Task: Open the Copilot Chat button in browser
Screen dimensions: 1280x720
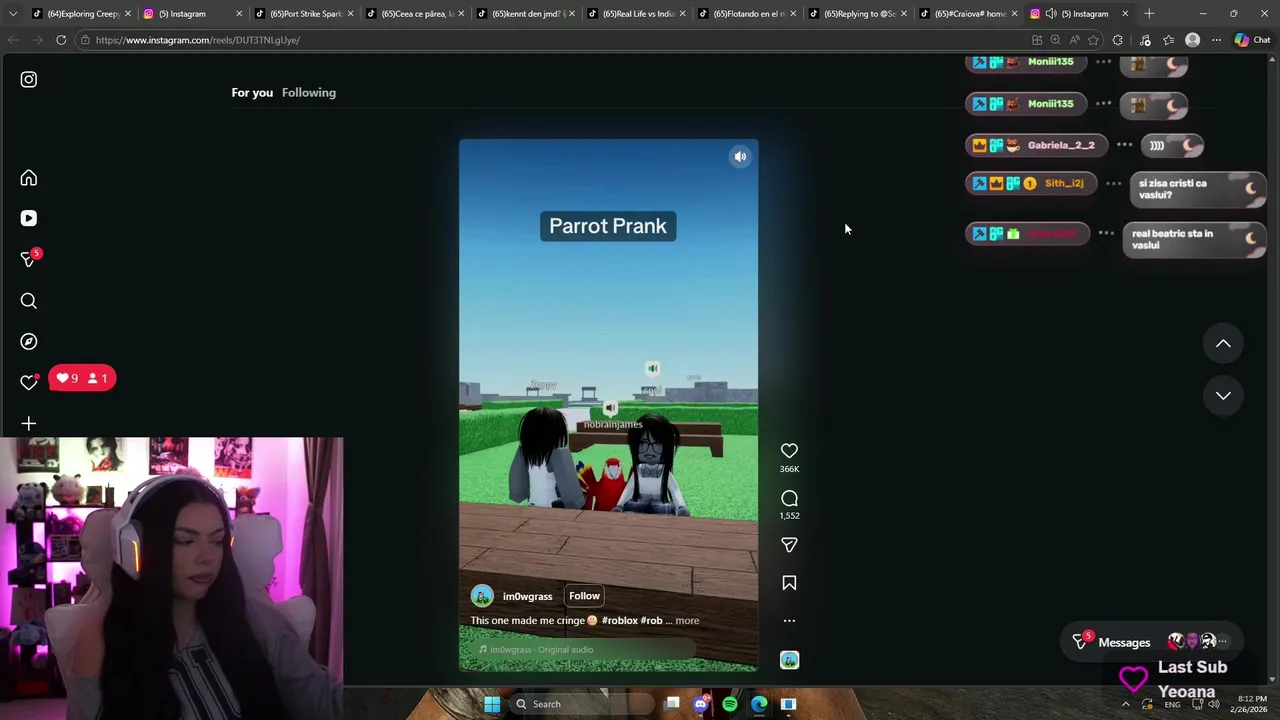Action: click(x=1252, y=40)
